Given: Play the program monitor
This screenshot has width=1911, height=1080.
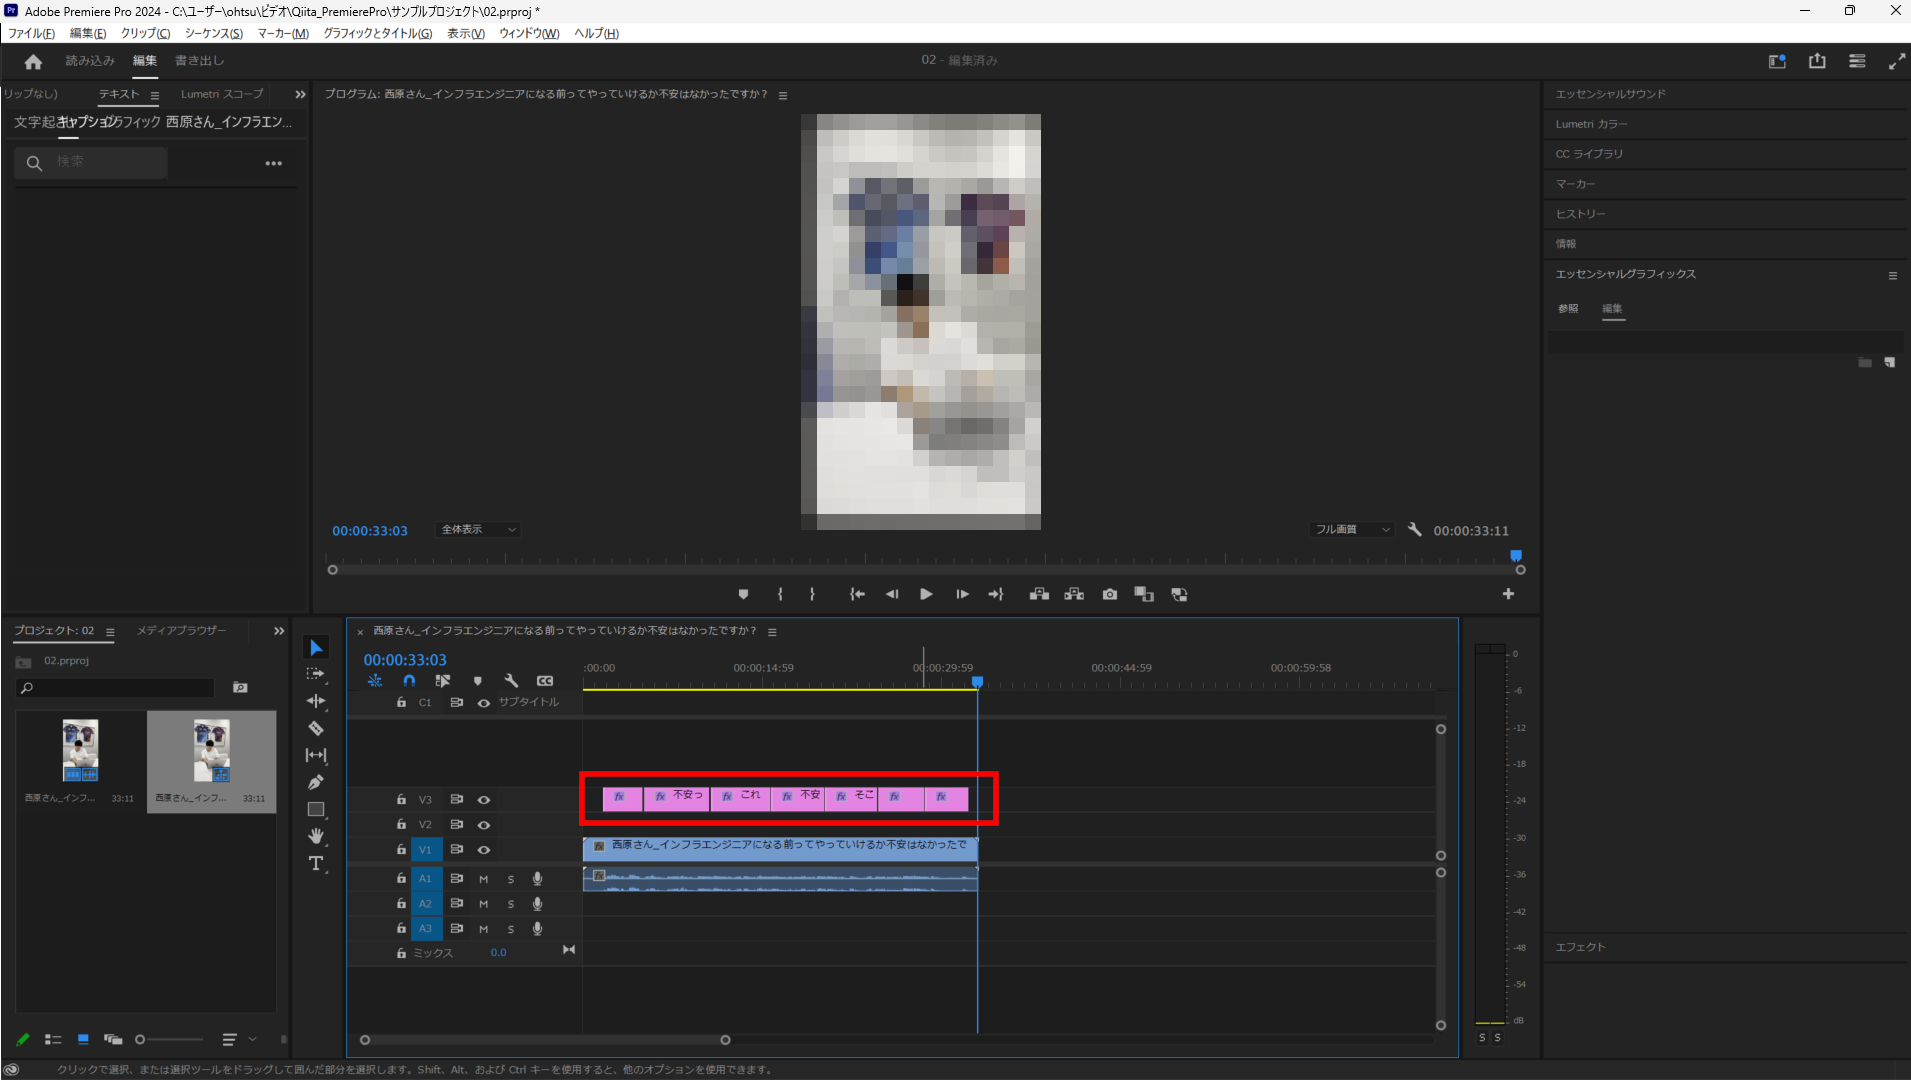Looking at the screenshot, I should (926, 594).
